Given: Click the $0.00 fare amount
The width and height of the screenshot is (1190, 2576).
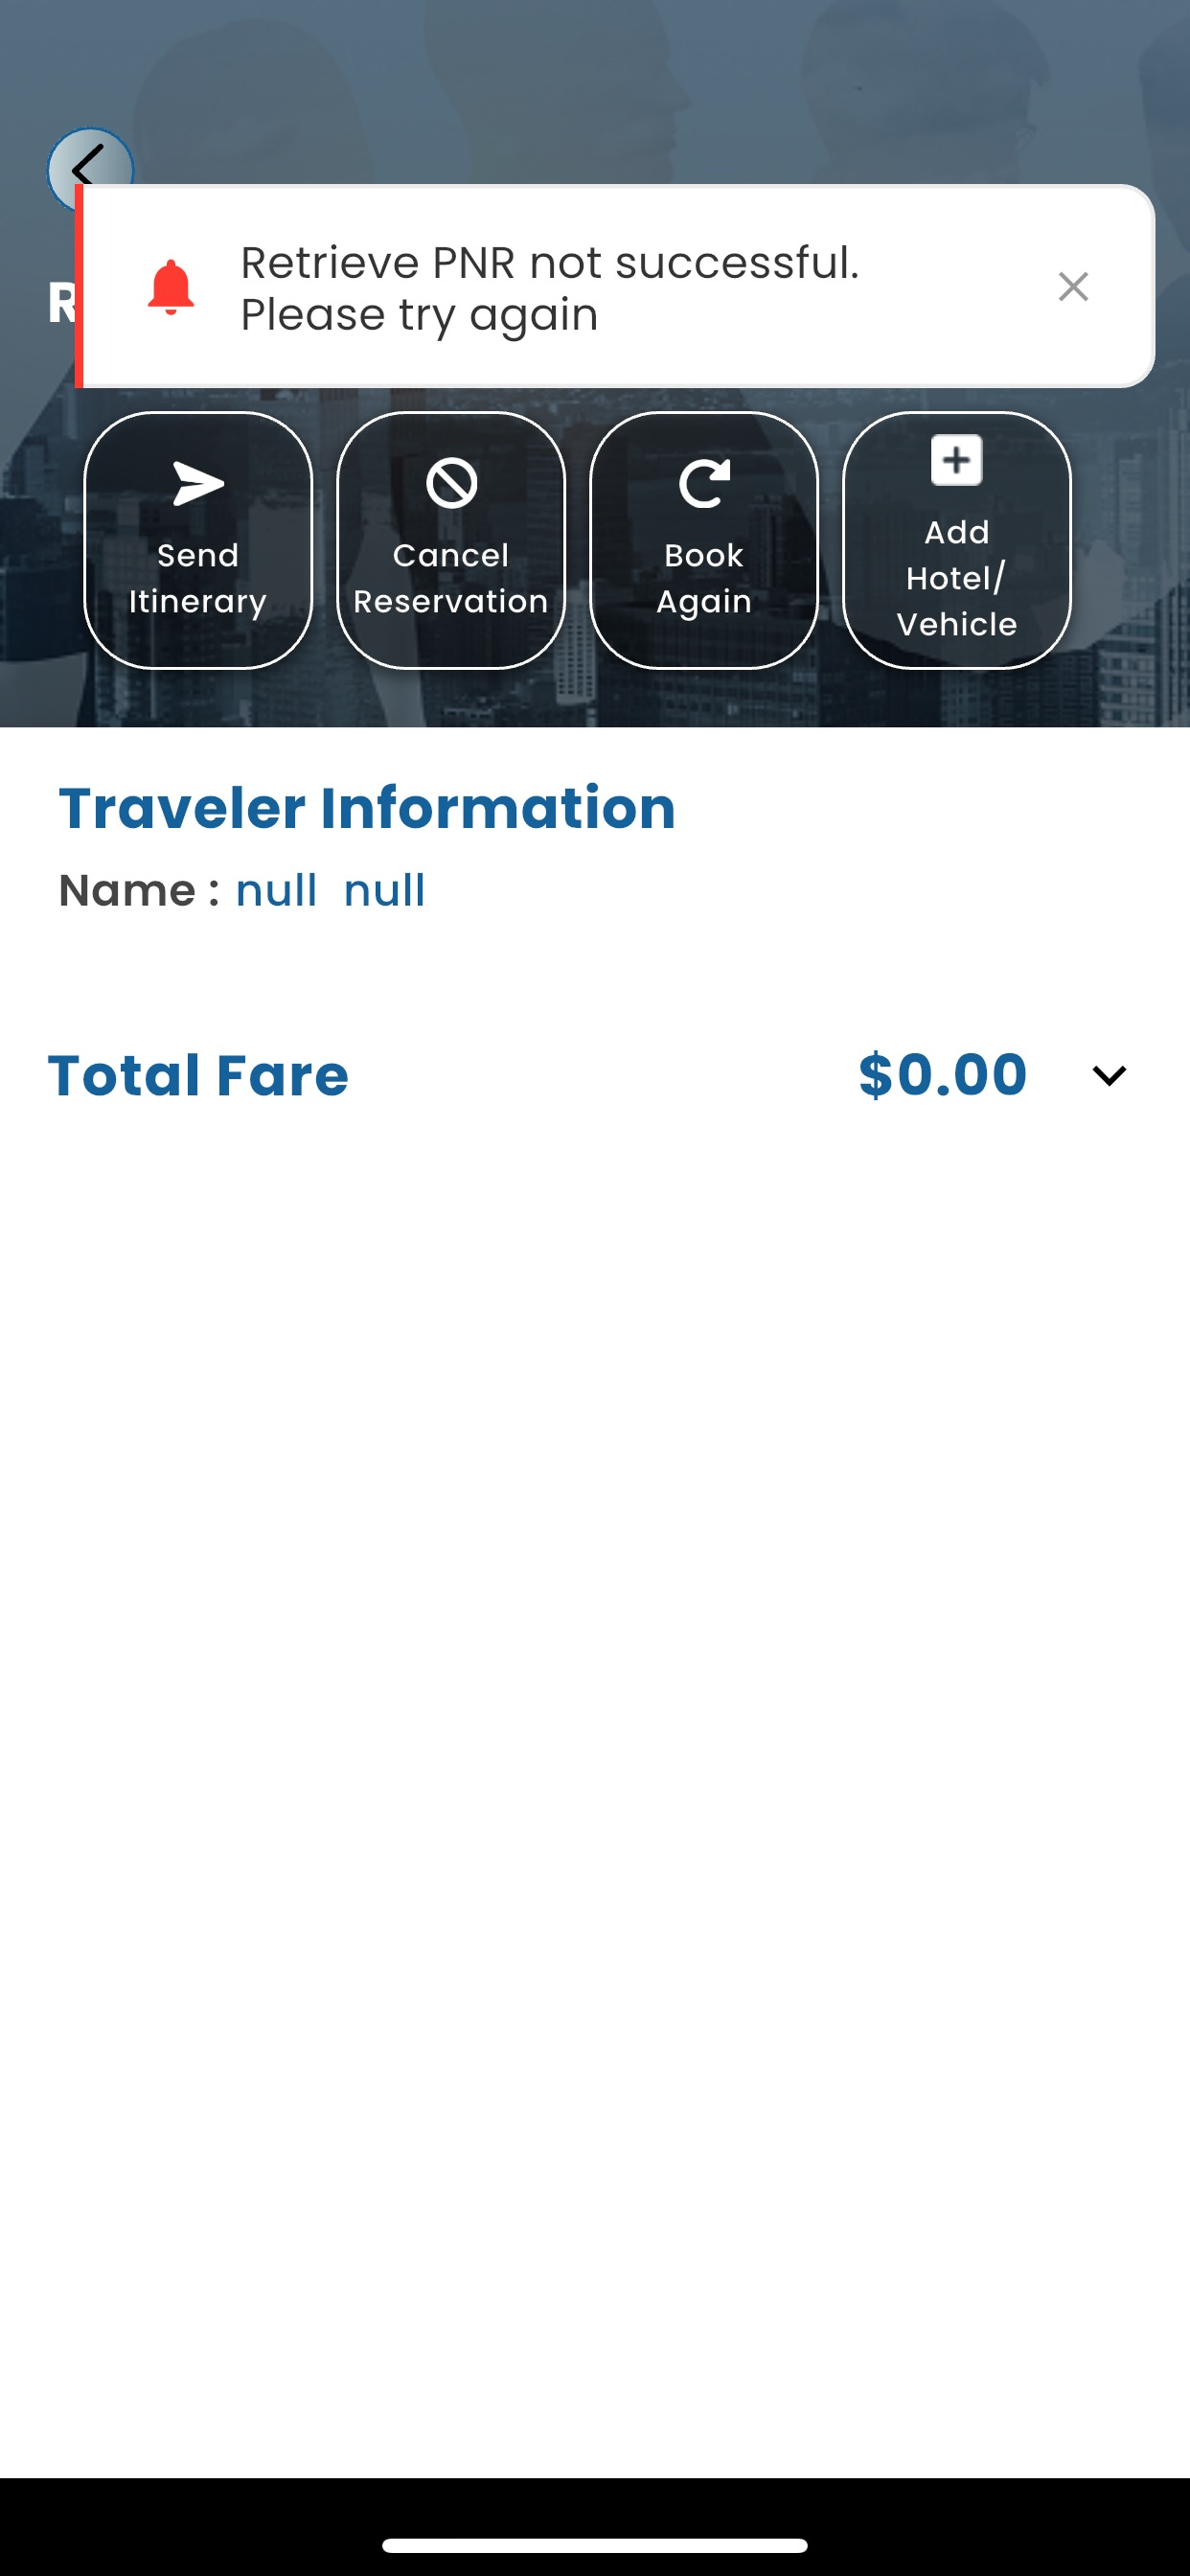Looking at the screenshot, I should coord(942,1075).
